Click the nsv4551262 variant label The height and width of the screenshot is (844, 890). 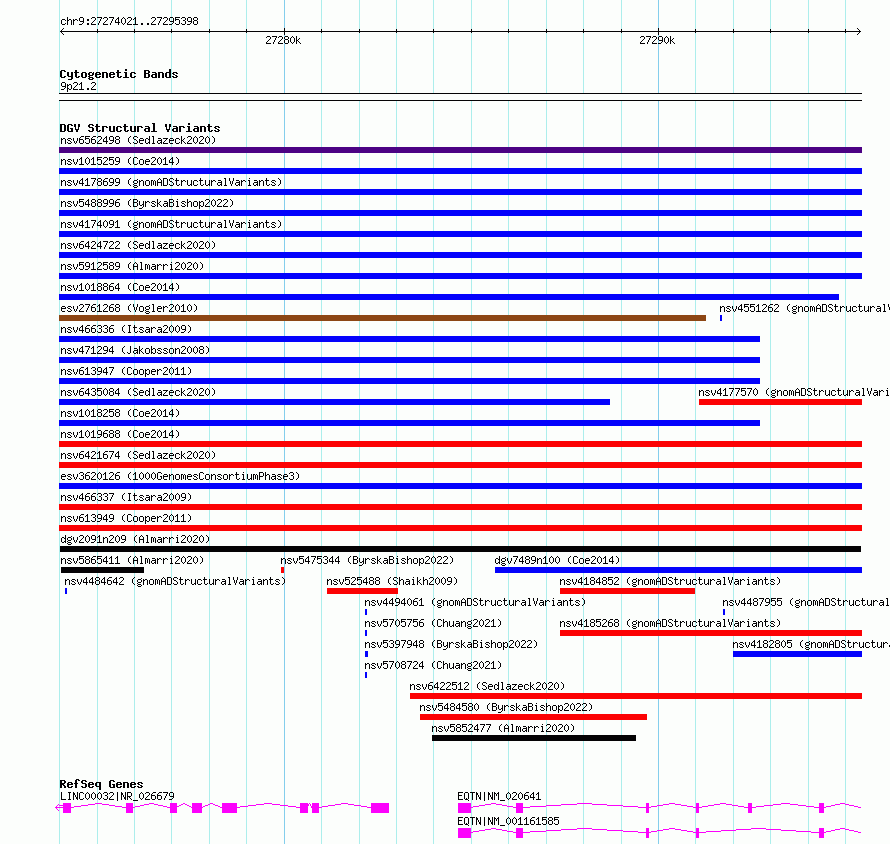(x=804, y=308)
